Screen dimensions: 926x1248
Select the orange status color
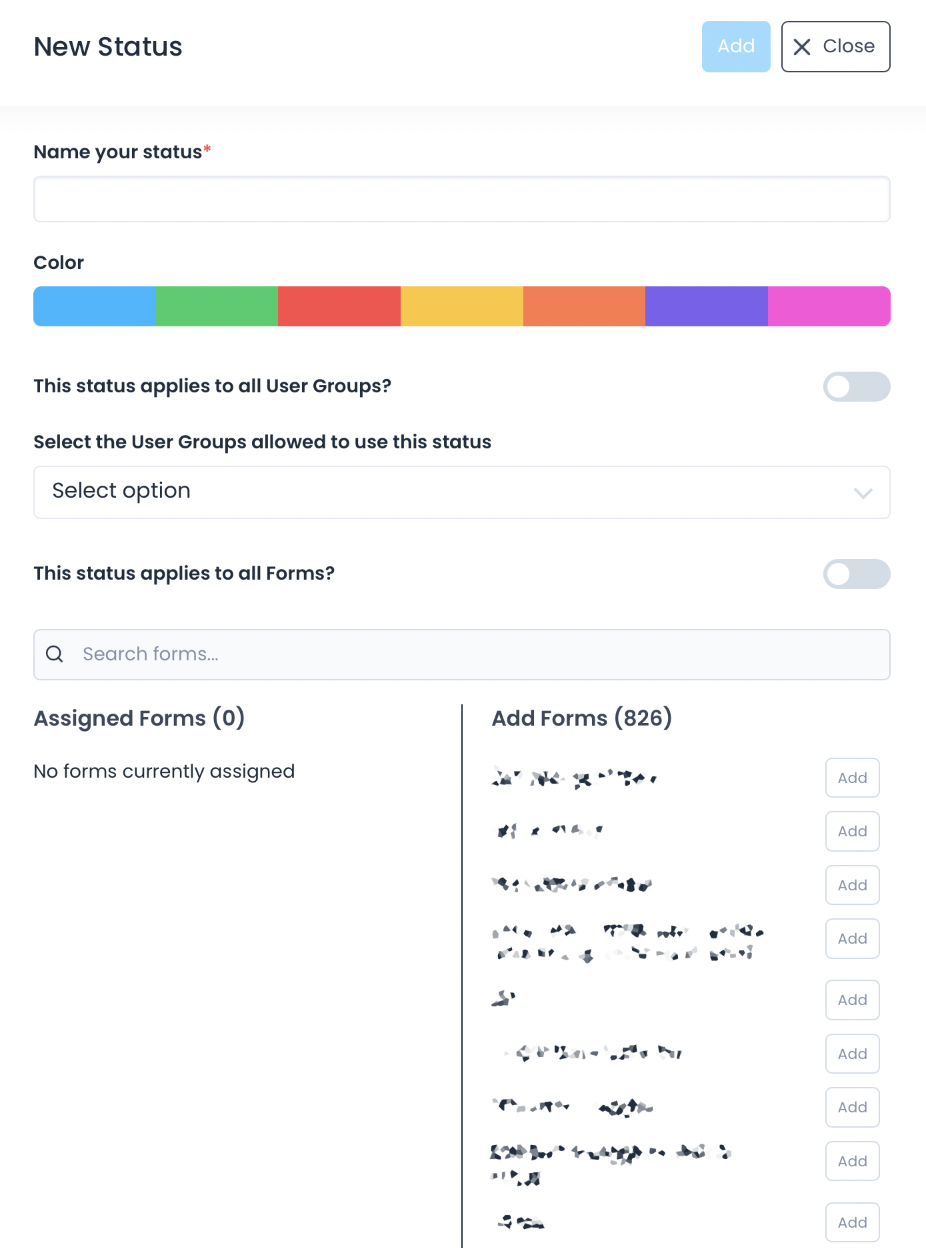584,306
